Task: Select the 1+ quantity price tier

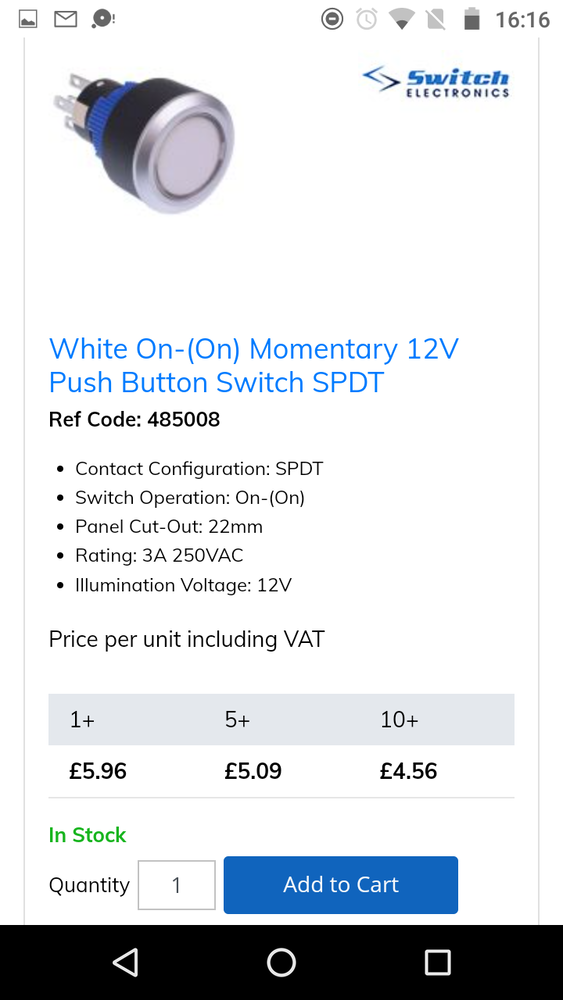Action: 82,720
